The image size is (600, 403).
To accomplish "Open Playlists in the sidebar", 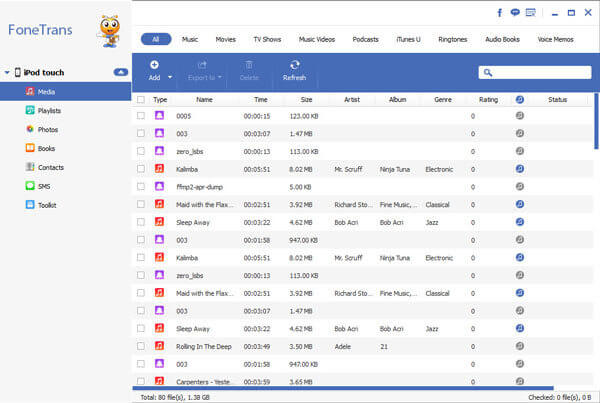I will point(49,110).
